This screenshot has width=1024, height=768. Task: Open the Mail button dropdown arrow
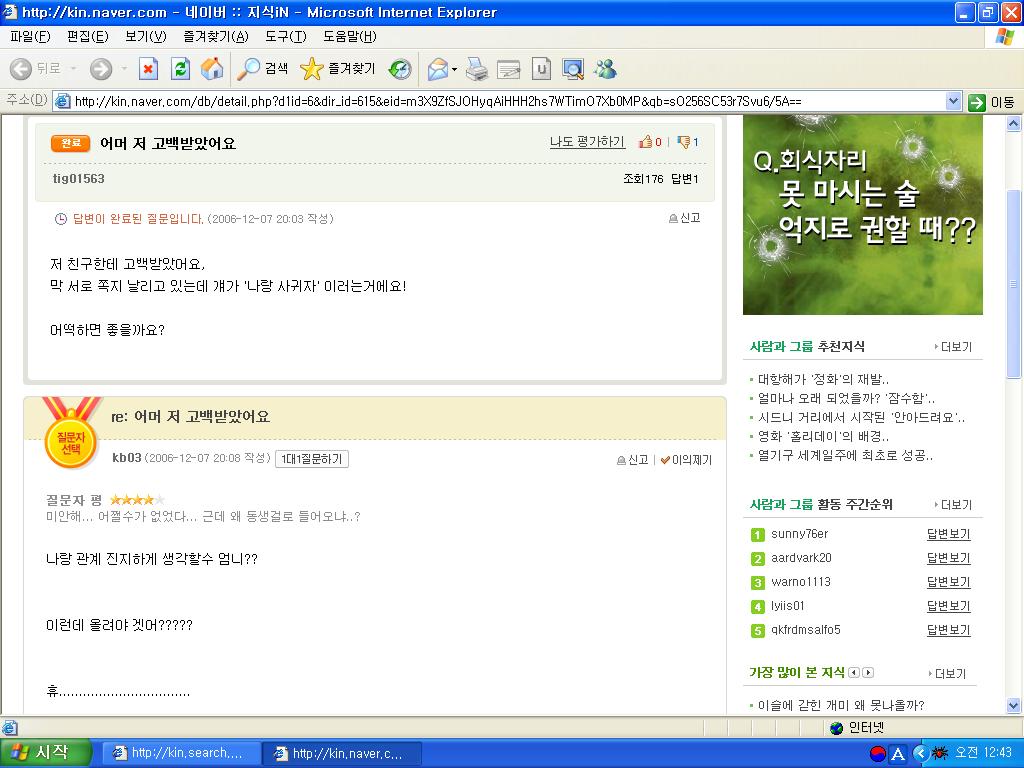(x=455, y=69)
